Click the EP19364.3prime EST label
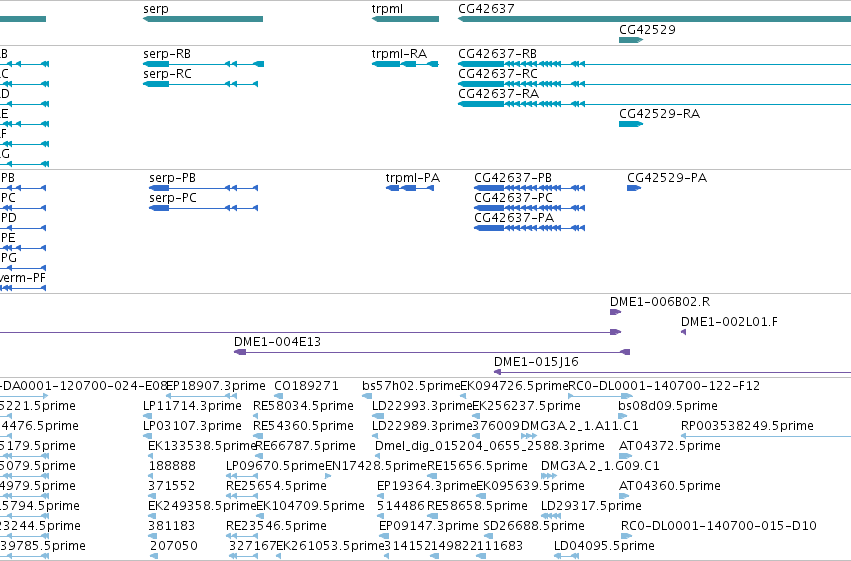This screenshot has height=561, width=851. 427,486
